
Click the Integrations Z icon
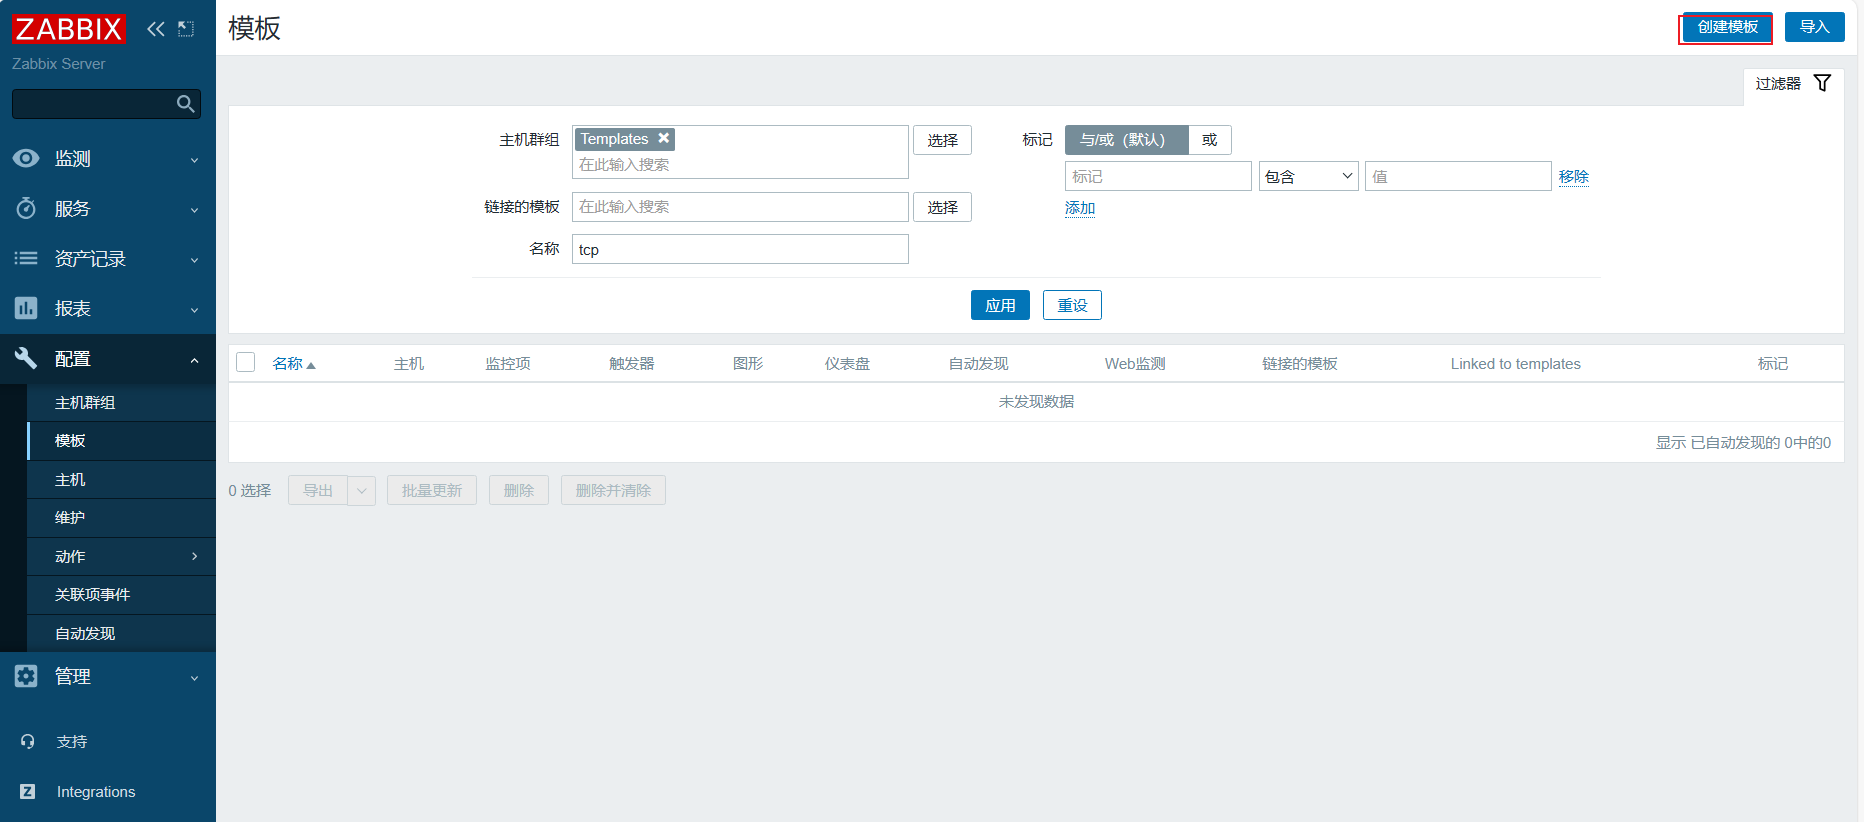click(27, 792)
